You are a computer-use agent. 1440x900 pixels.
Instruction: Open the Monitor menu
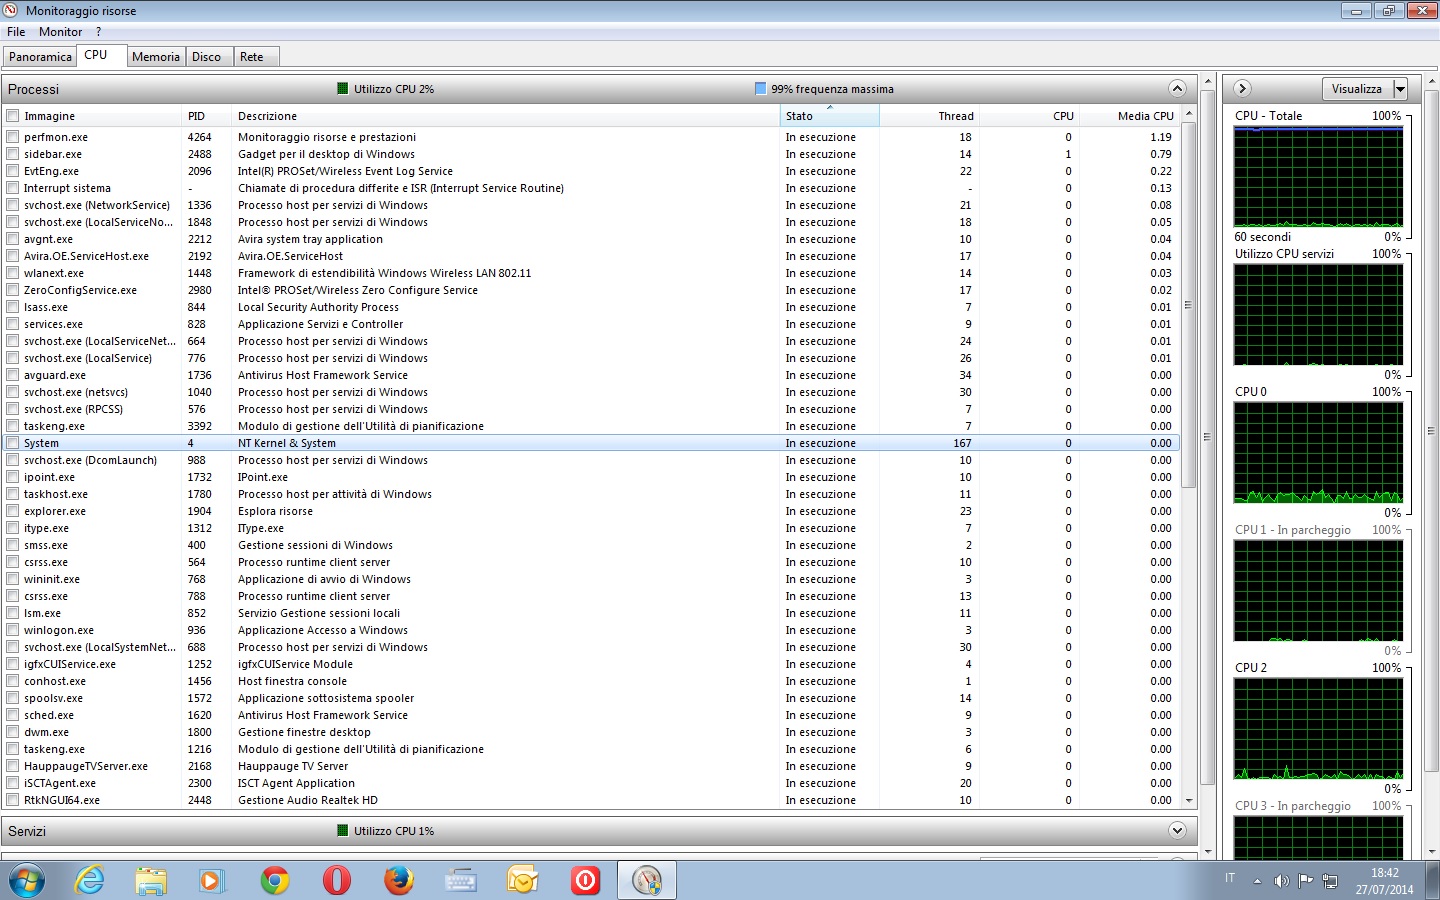(x=60, y=32)
